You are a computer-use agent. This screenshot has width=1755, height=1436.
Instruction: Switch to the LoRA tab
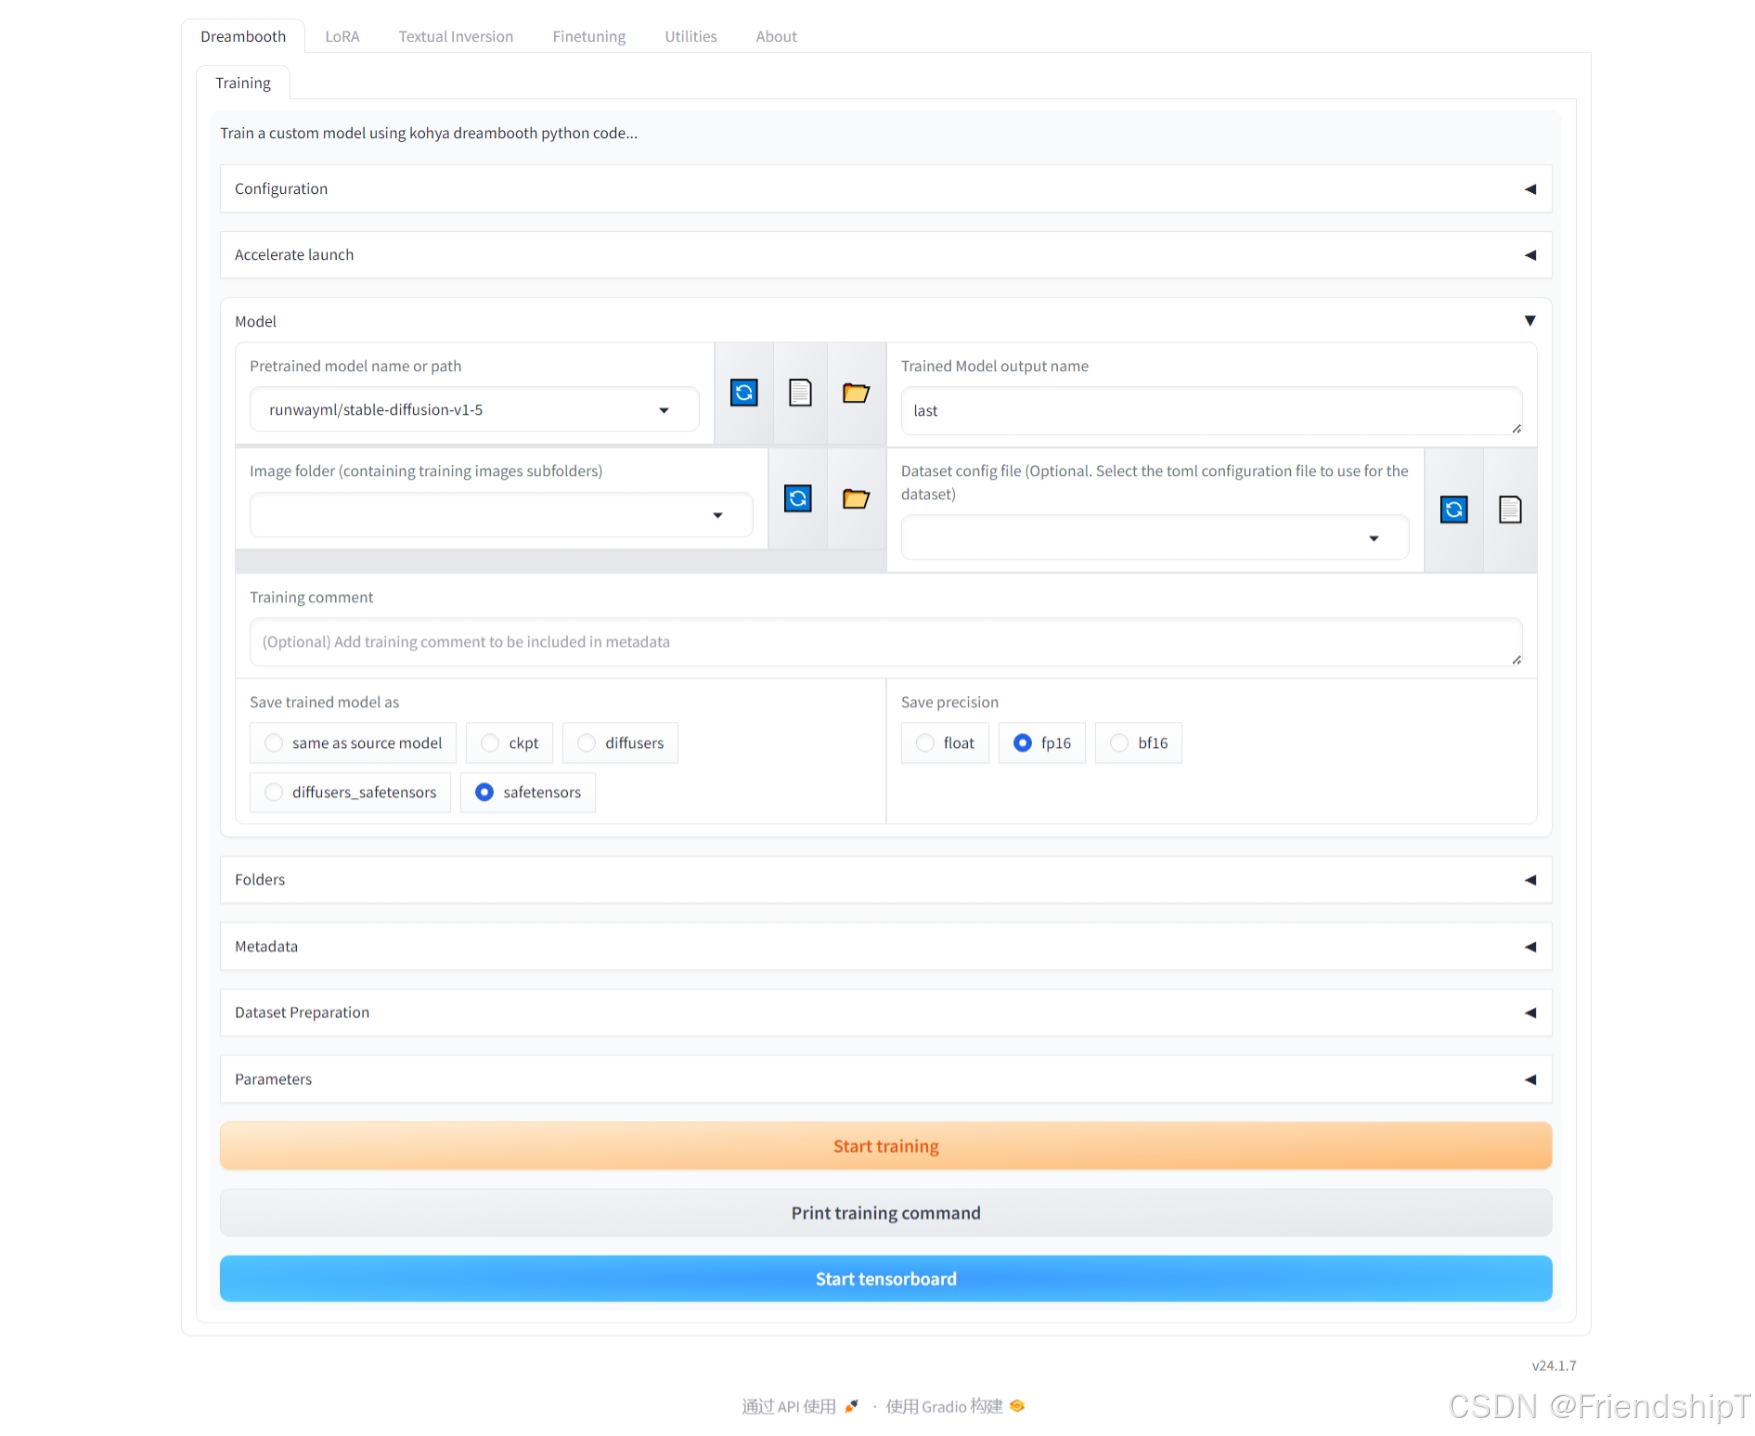point(342,36)
